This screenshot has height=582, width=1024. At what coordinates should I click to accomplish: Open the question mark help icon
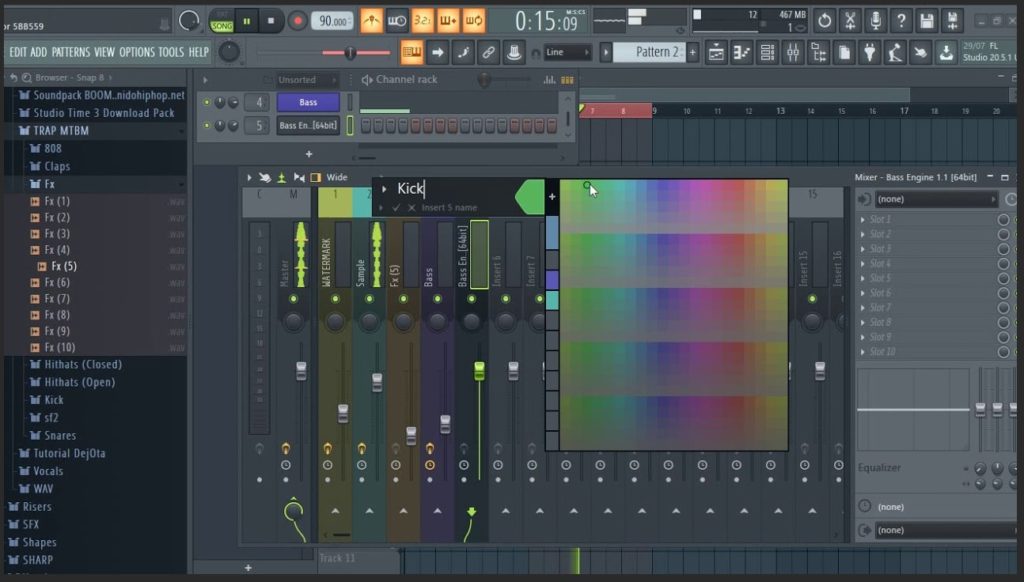(901, 21)
